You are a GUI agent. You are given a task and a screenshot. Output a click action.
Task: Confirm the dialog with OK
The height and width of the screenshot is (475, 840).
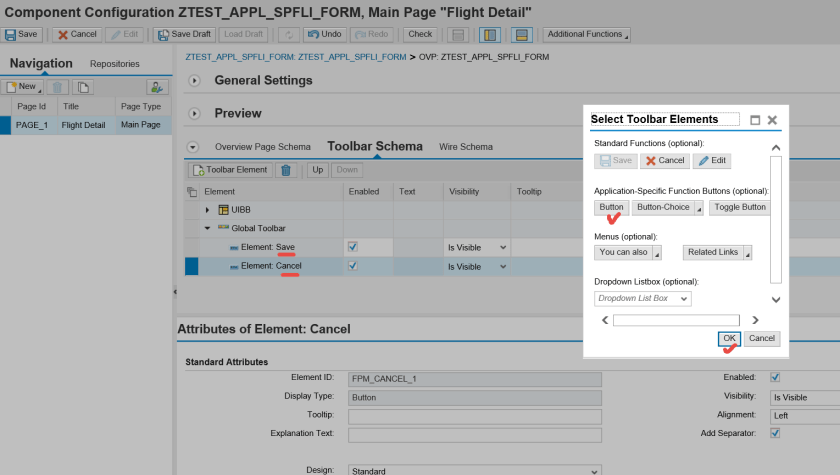tap(729, 338)
